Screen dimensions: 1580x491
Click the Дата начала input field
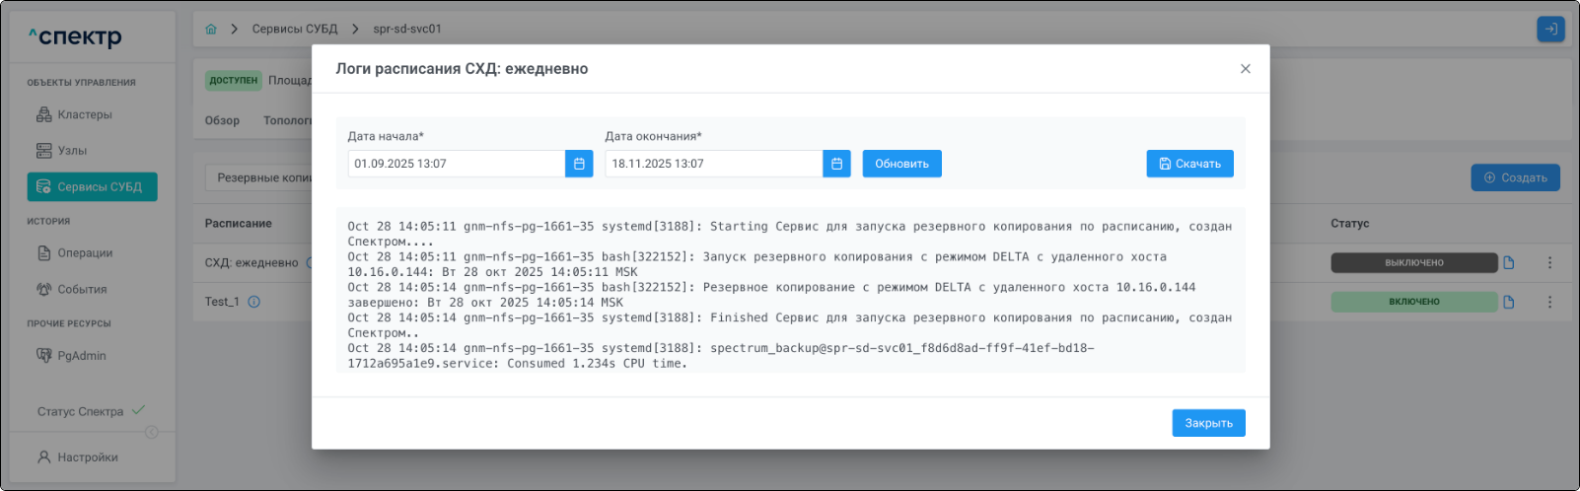point(455,164)
